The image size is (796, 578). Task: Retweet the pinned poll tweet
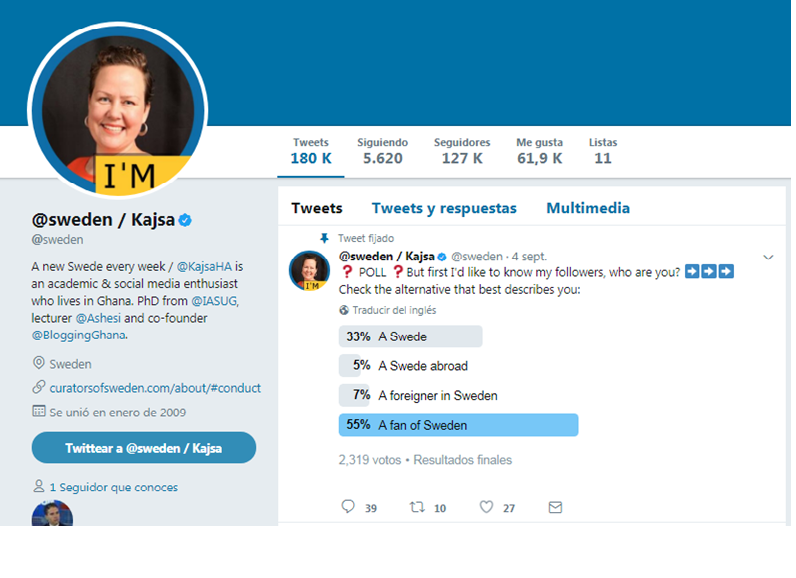point(417,506)
